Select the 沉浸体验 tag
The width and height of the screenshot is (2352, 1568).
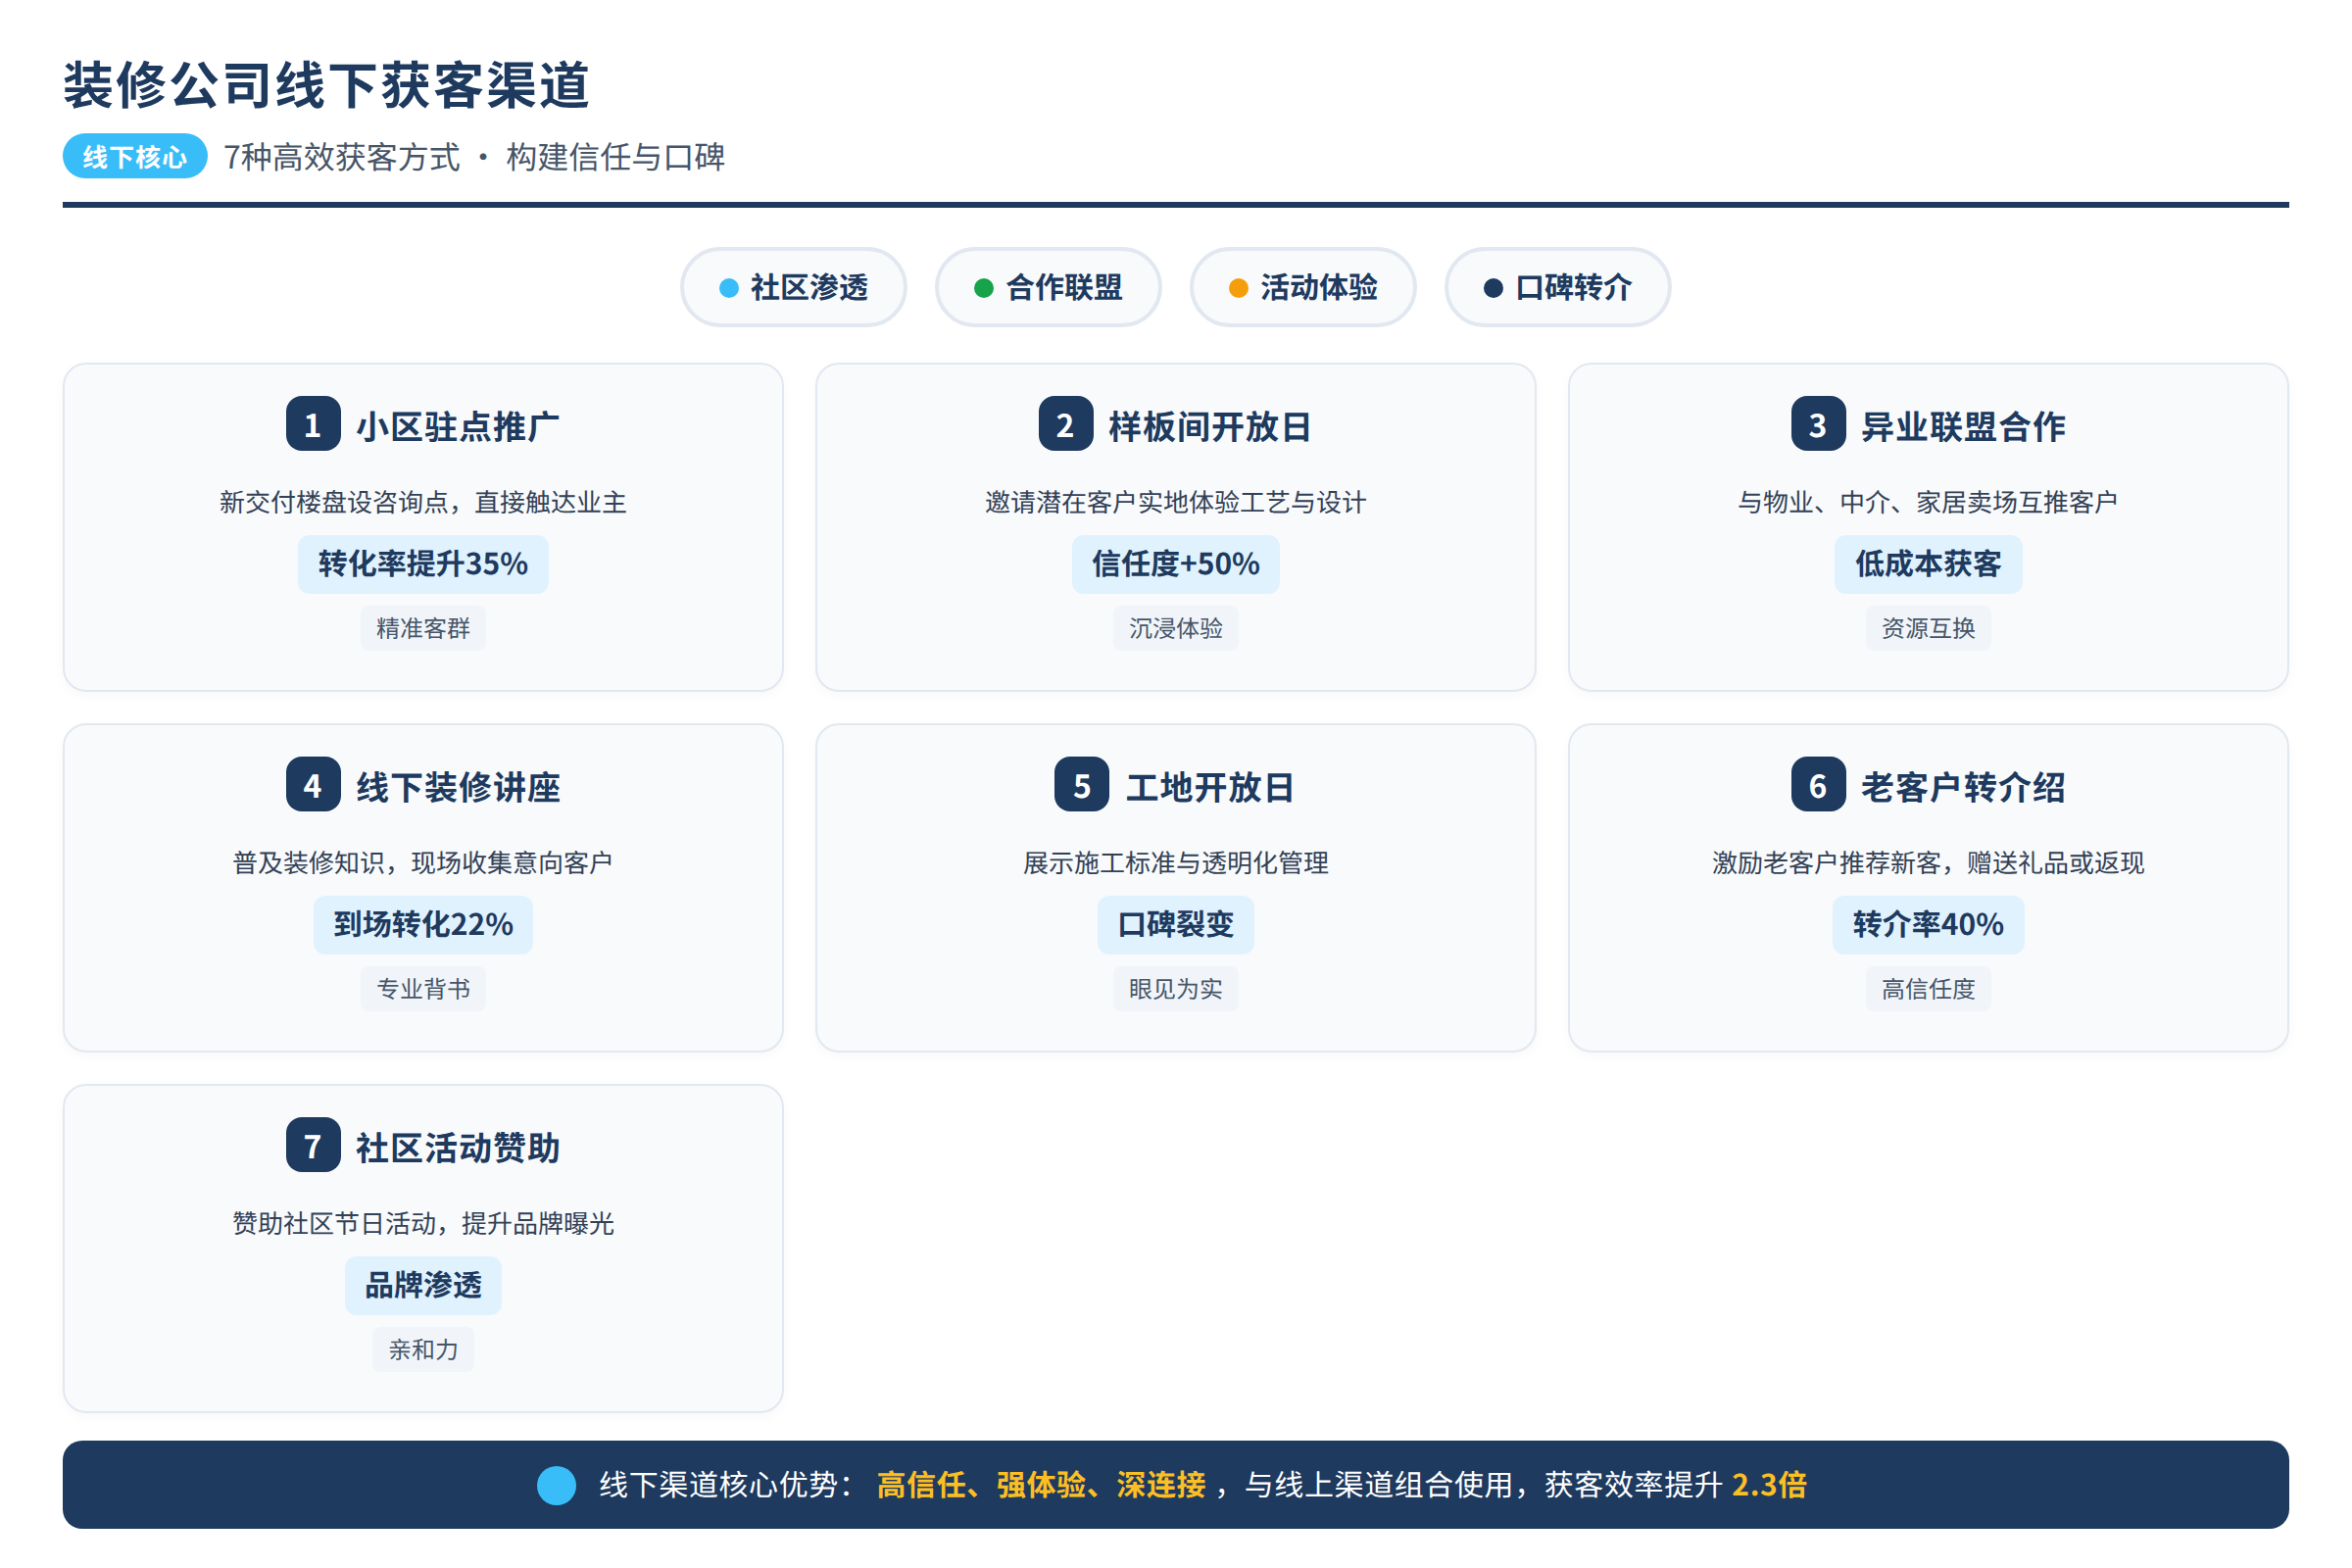point(1176,628)
